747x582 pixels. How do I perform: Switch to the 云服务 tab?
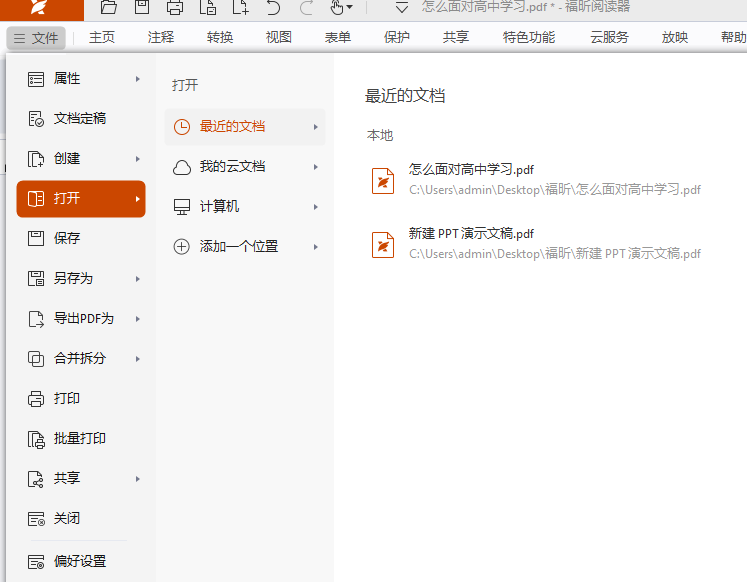coord(609,37)
